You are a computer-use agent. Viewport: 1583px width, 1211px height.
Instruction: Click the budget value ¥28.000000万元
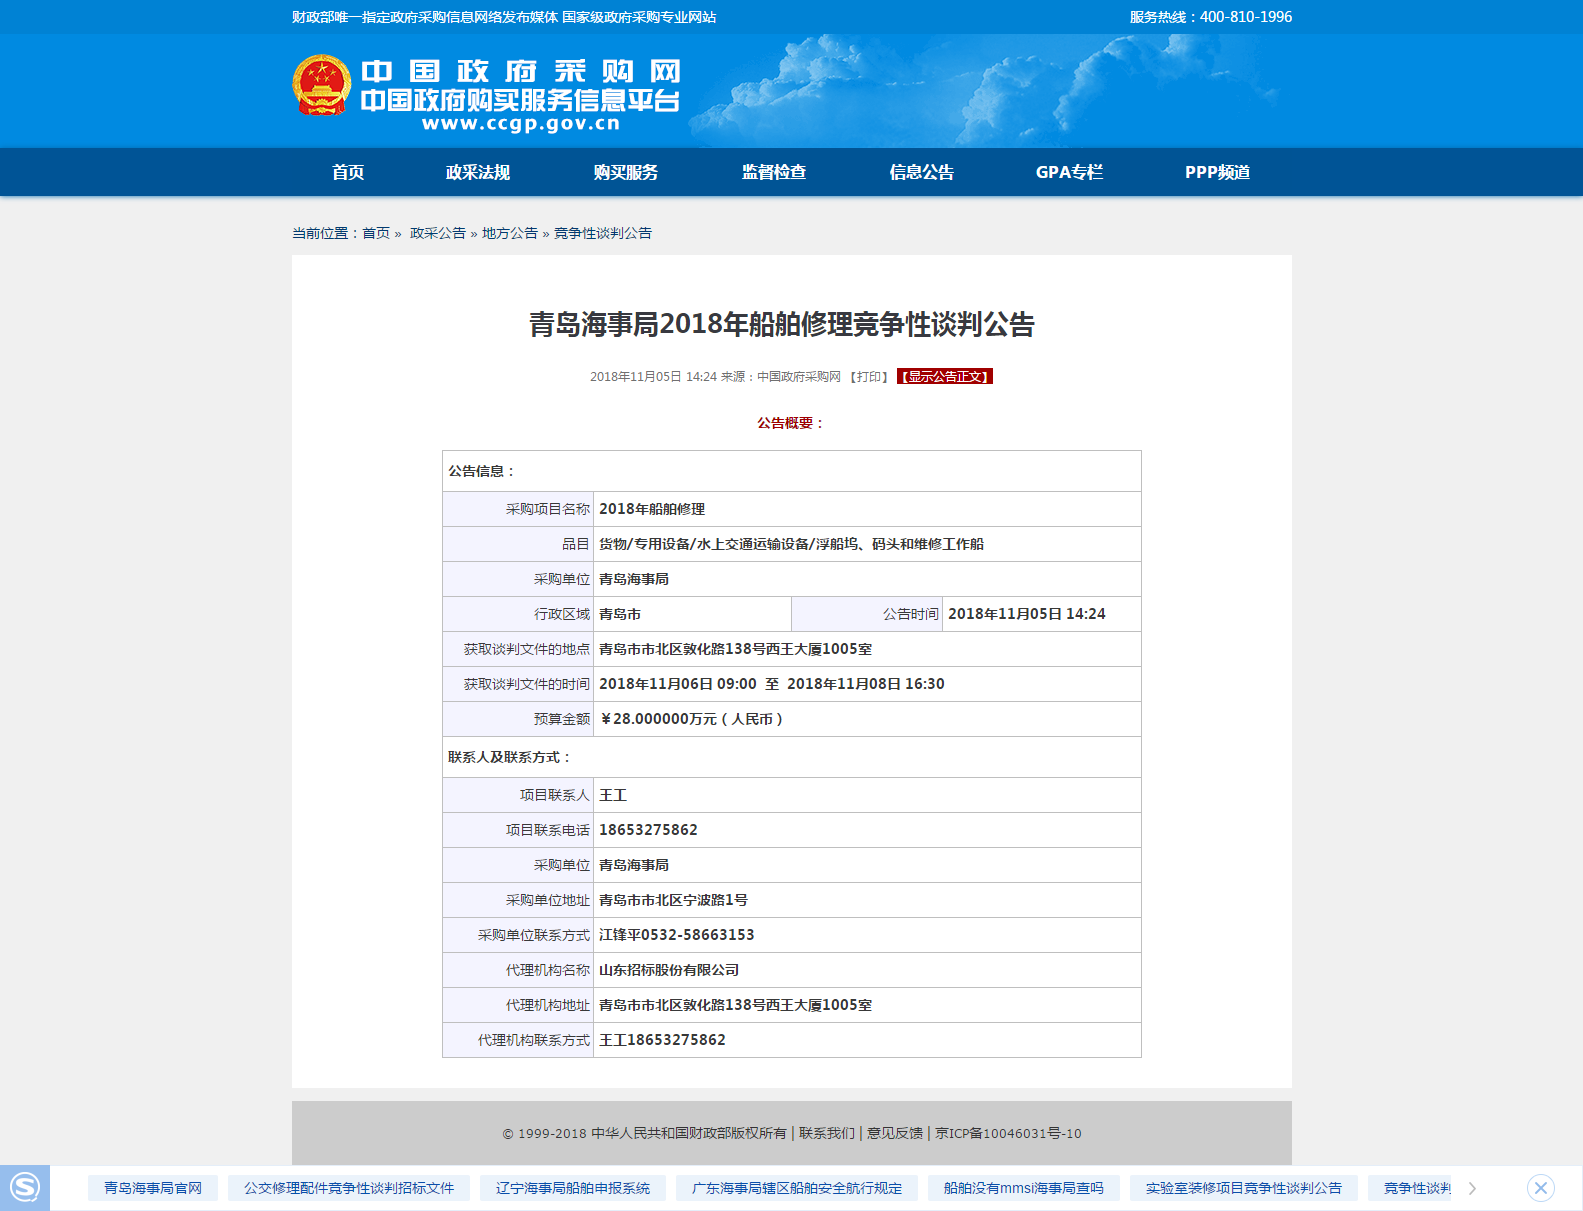click(691, 719)
